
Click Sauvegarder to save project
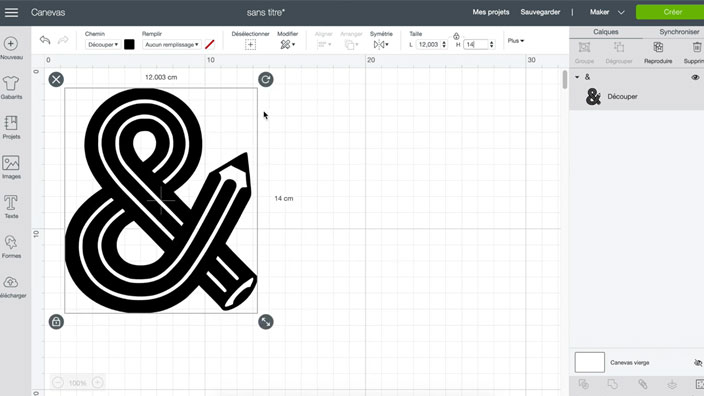coord(540,12)
